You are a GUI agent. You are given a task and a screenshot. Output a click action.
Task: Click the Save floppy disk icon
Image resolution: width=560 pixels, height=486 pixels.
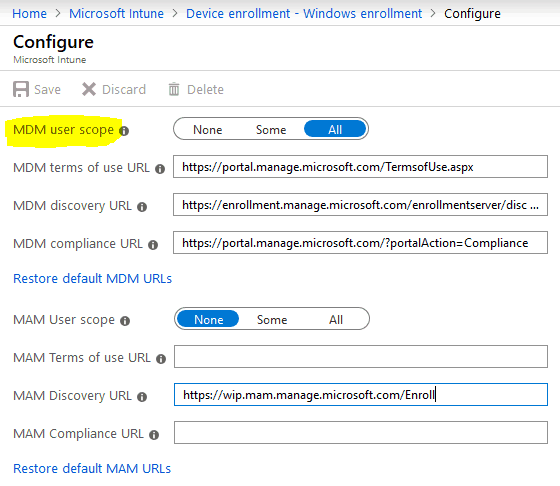pyautogui.click(x=21, y=89)
